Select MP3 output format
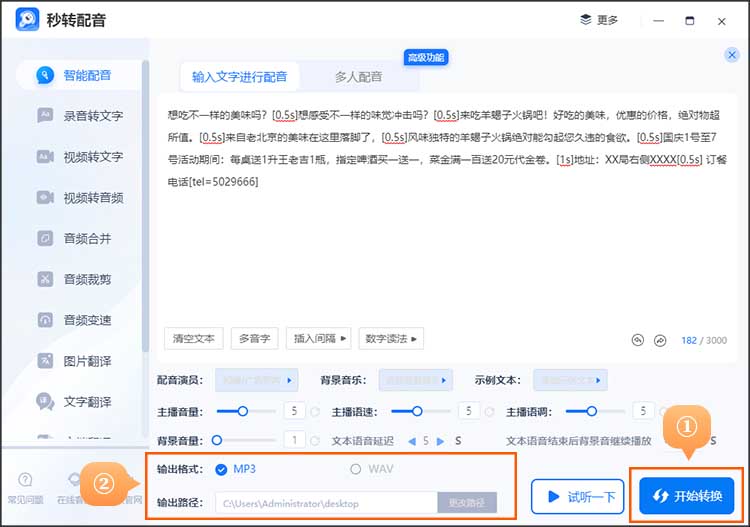Image resolution: width=750 pixels, height=527 pixels. click(x=222, y=469)
